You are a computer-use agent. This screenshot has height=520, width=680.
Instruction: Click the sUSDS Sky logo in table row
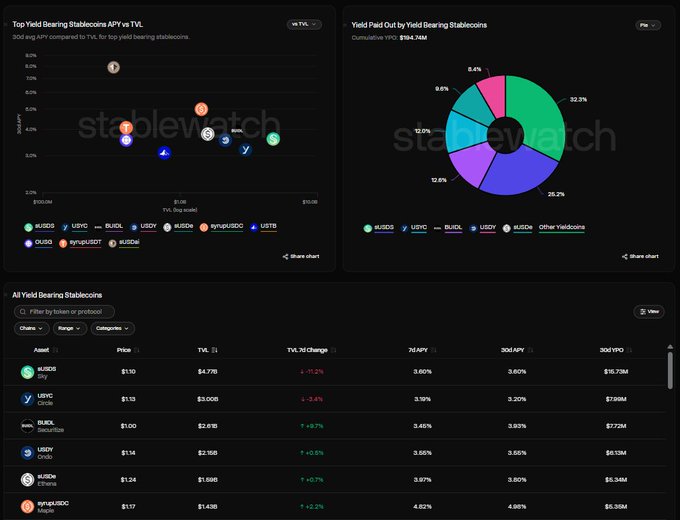(27, 372)
